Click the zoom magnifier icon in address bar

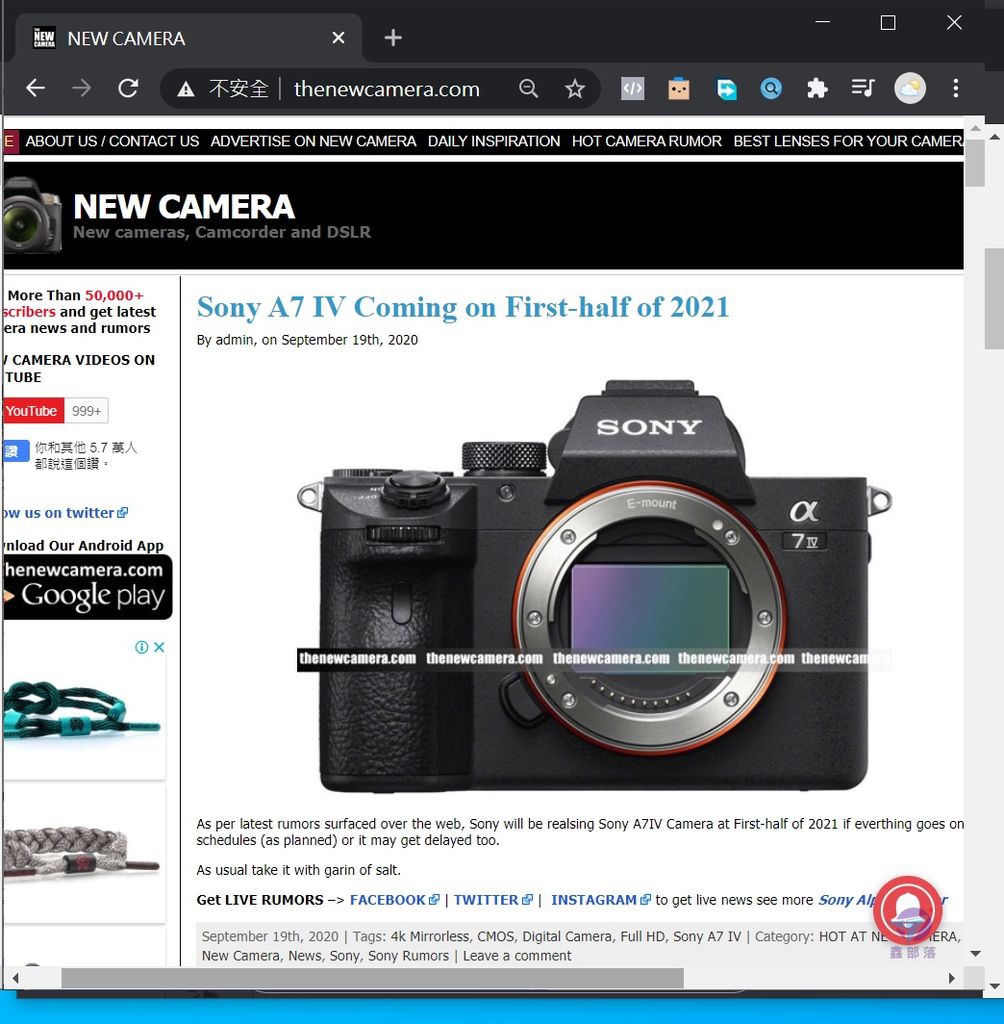coord(528,88)
